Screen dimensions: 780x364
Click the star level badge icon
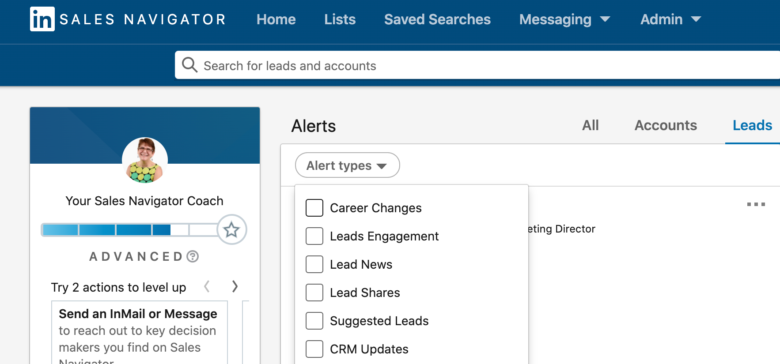click(231, 230)
